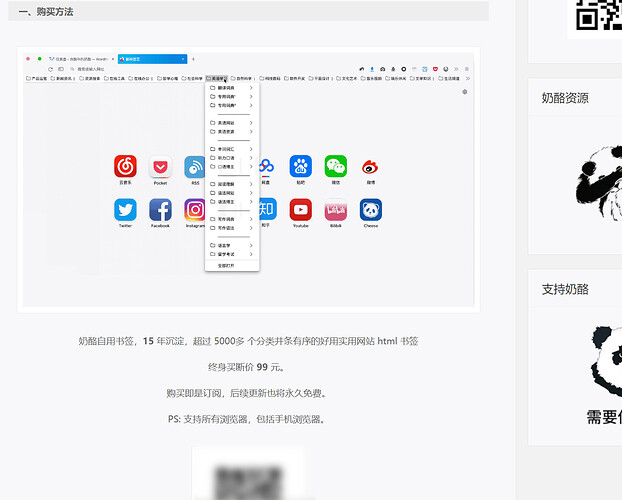Open the 阅读理解 folder in menu
Image resolution: width=622 pixels, height=500 pixels.
click(232, 184)
